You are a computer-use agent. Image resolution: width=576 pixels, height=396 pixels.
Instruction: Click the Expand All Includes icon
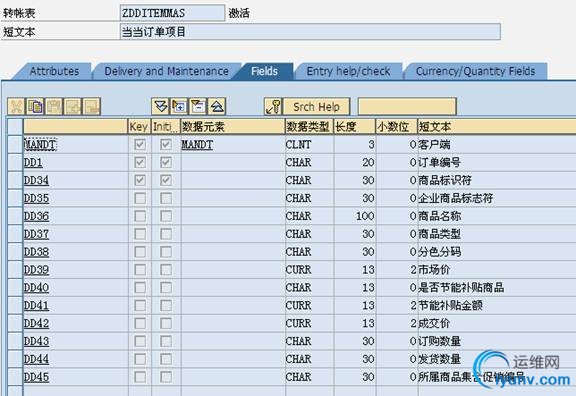click(x=161, y=107)
